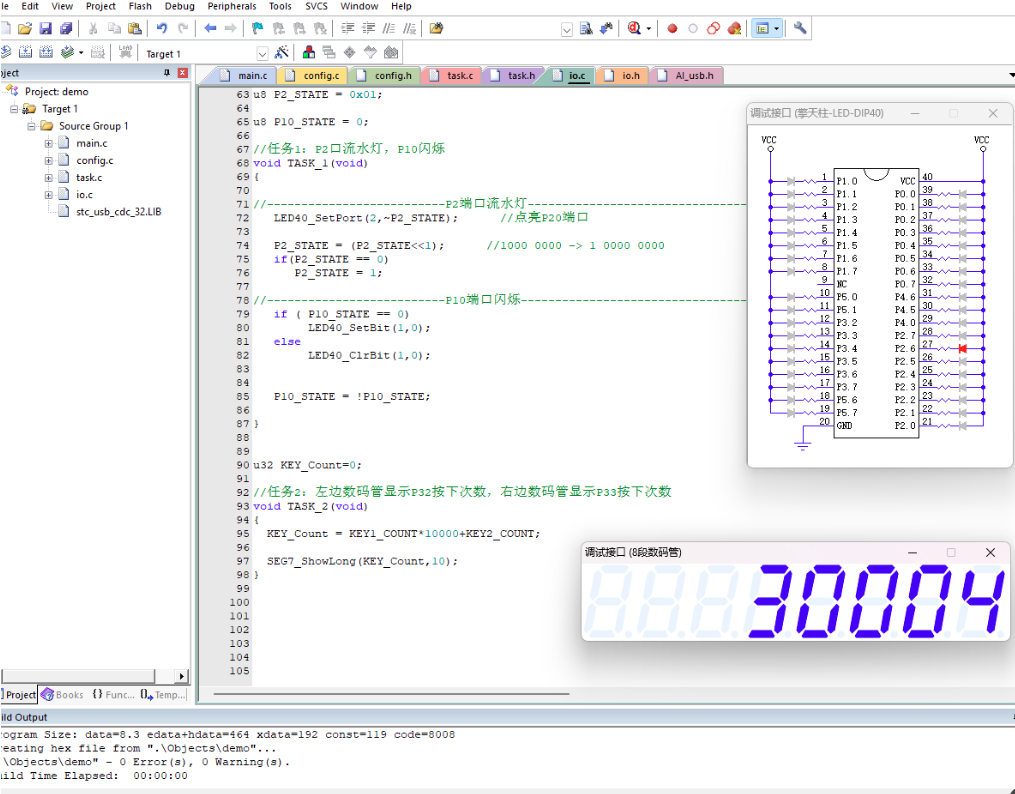This screenshot has width=1015, height=794.
Task: Switch to the task.c editor tab
Action: click(452, 76)
